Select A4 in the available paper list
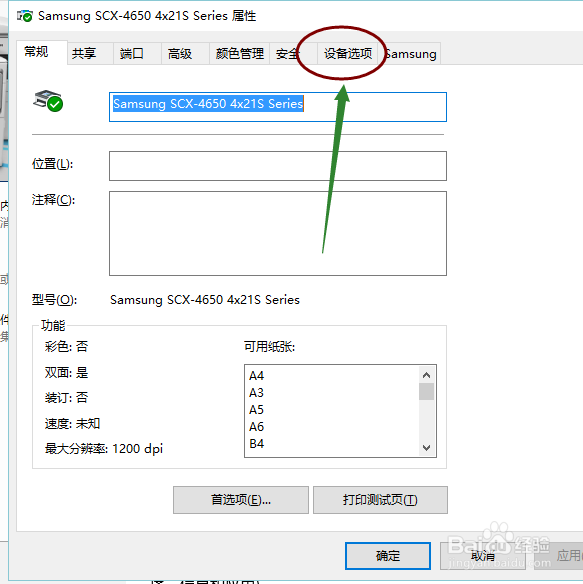 pyautogui.click(x=257, y=376)
